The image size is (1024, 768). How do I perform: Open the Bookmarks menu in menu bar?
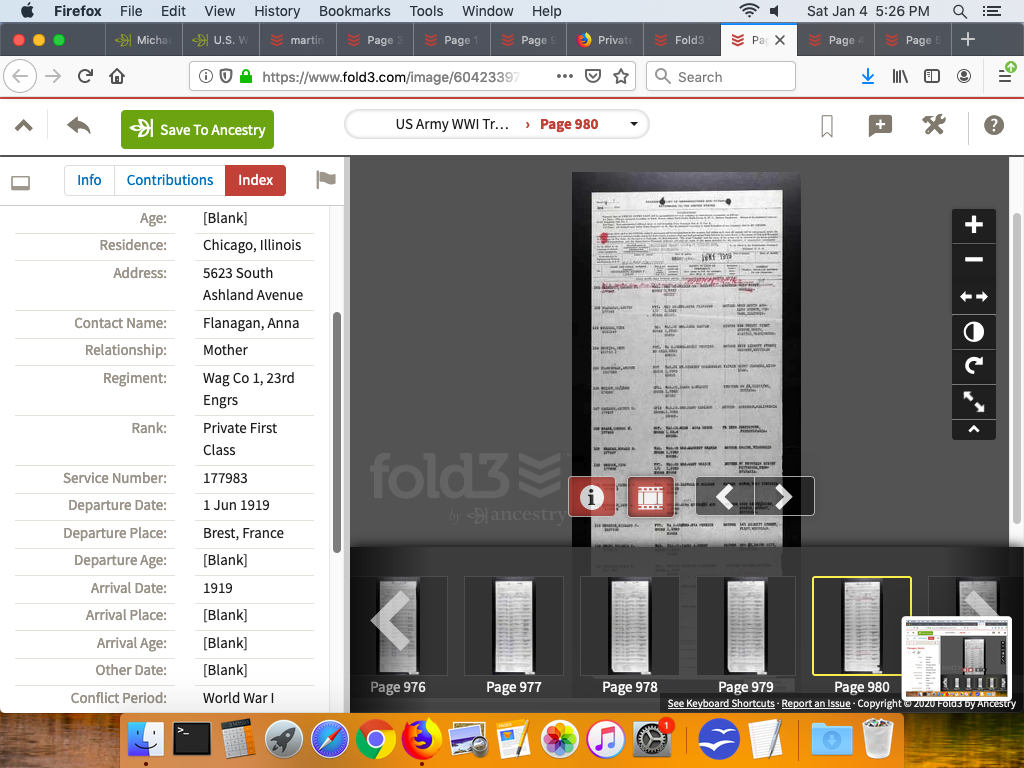tap(354, 11)
